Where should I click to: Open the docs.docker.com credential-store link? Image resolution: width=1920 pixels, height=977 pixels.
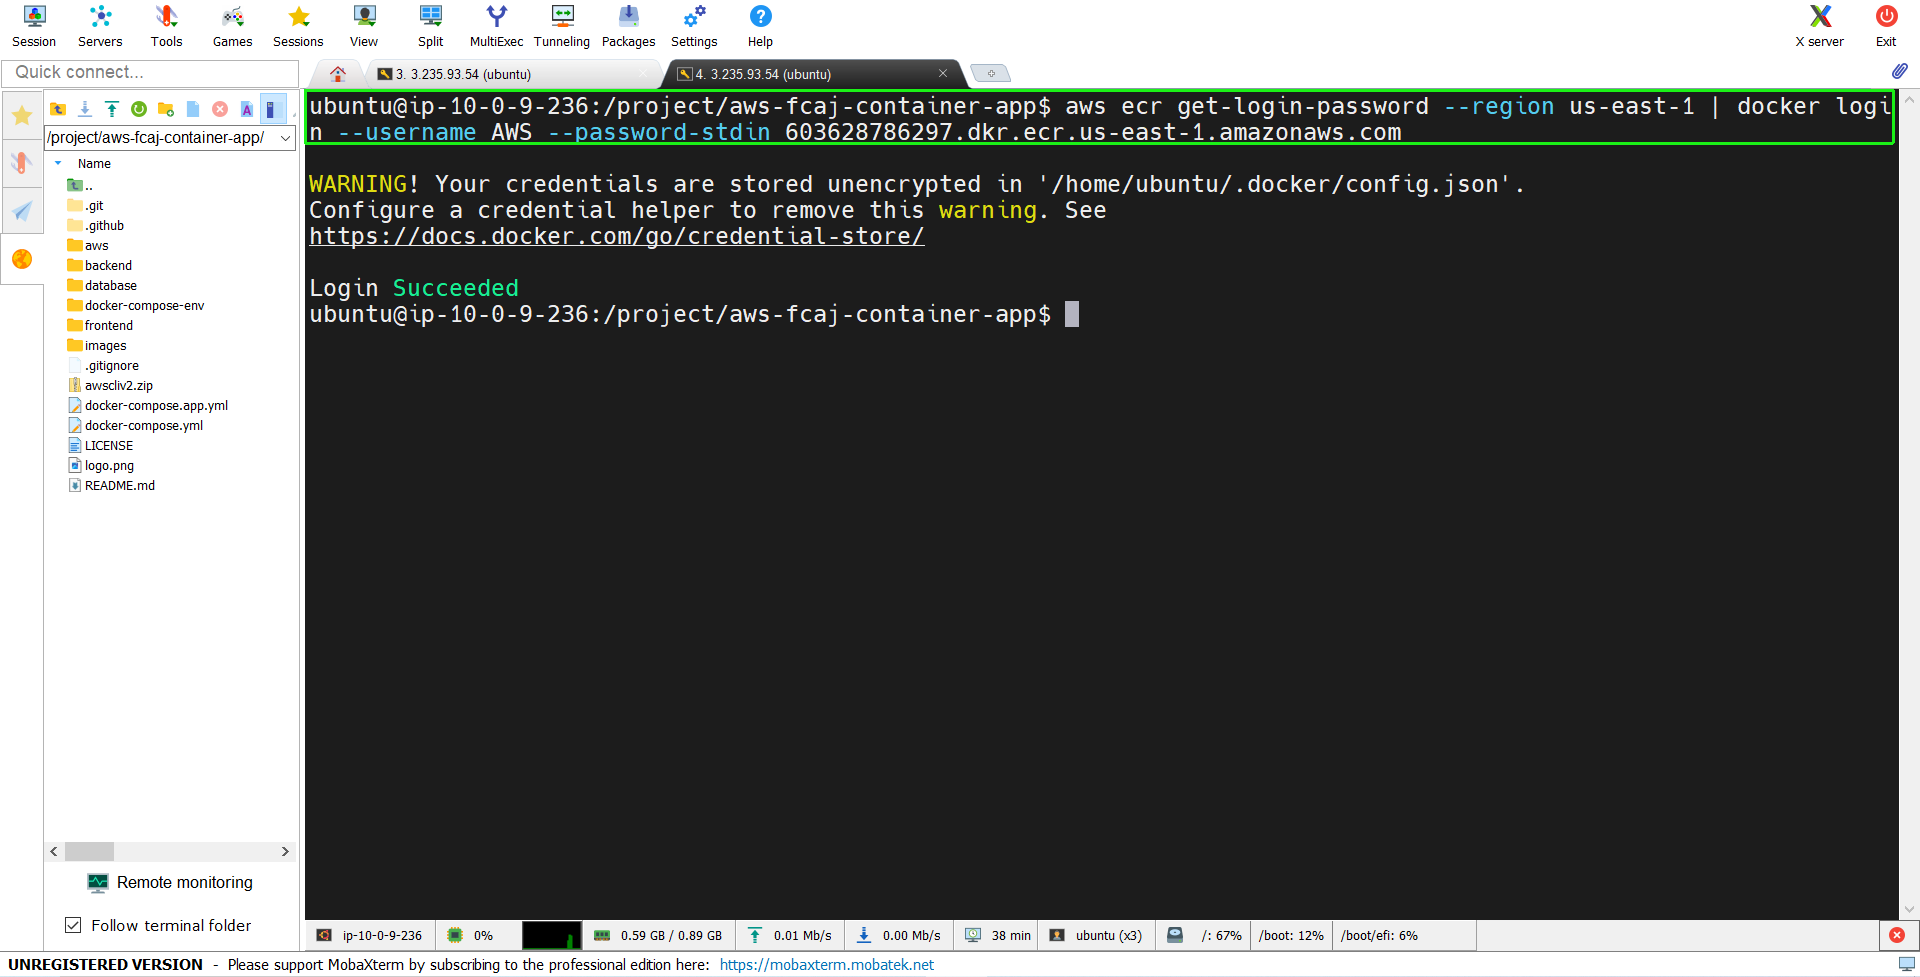coord(617,236)
